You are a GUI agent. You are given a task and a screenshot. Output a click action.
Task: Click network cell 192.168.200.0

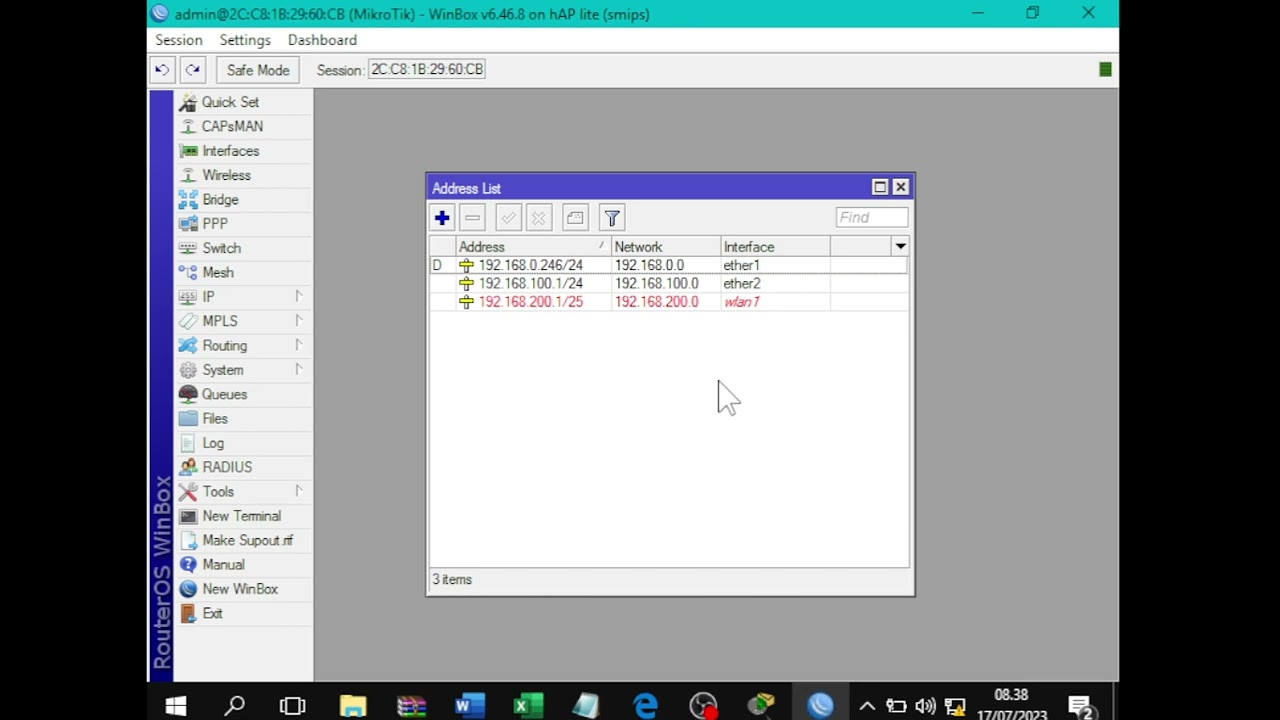pyautogui.click(x=656, y=302)
